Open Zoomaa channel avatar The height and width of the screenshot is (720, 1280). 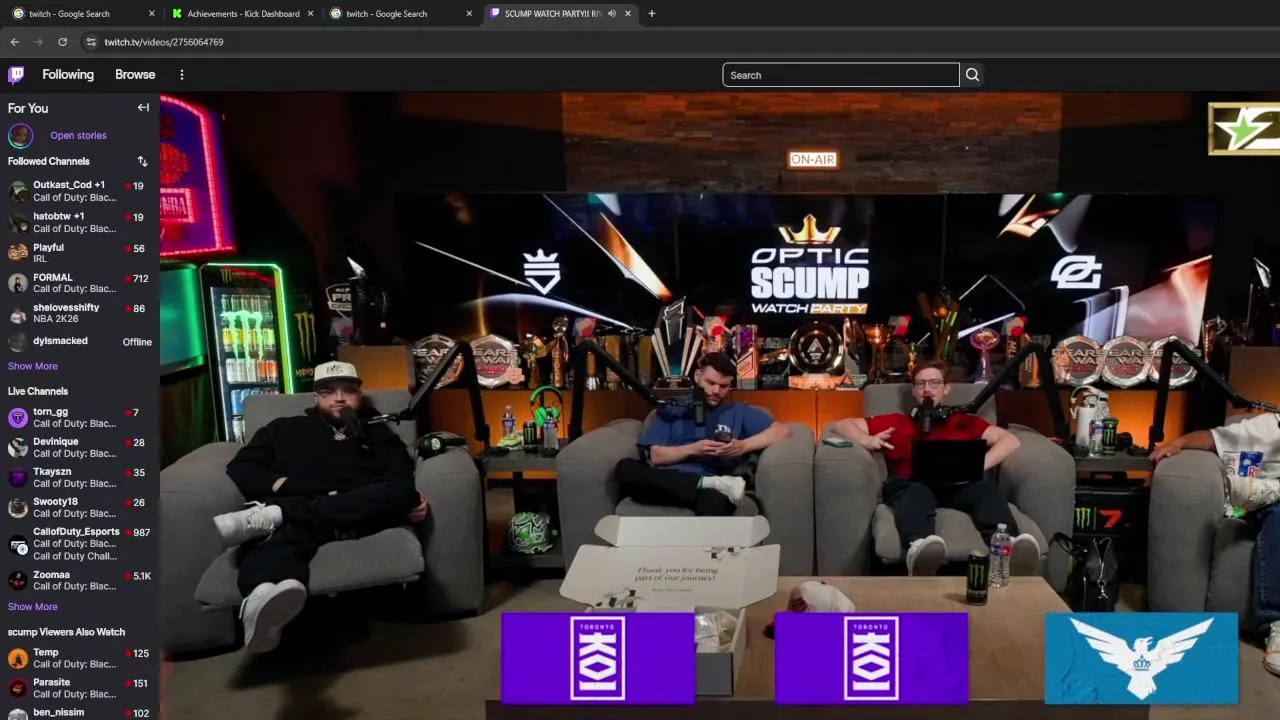18,580
